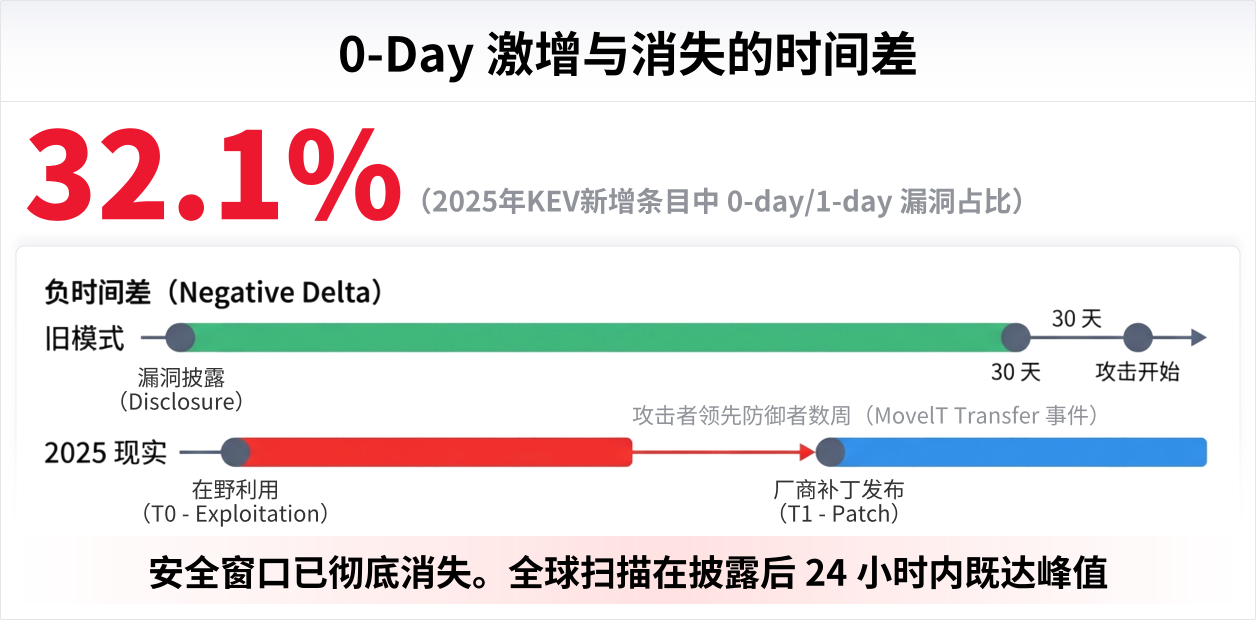Click the 2025年KEV新增条目 caption text
Image resolution: width=1256 pixels, height=620 pixels.
point(722,201)
